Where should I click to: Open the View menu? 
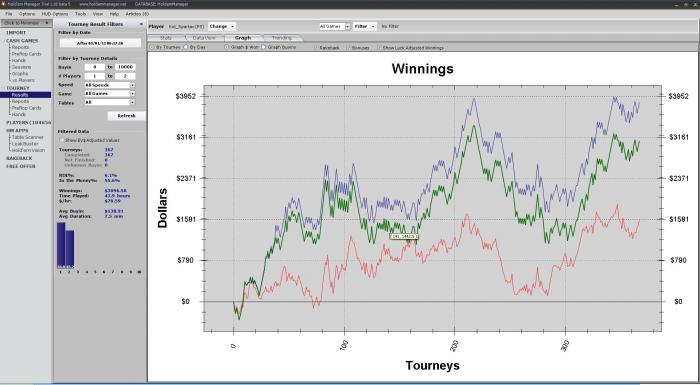98,14
